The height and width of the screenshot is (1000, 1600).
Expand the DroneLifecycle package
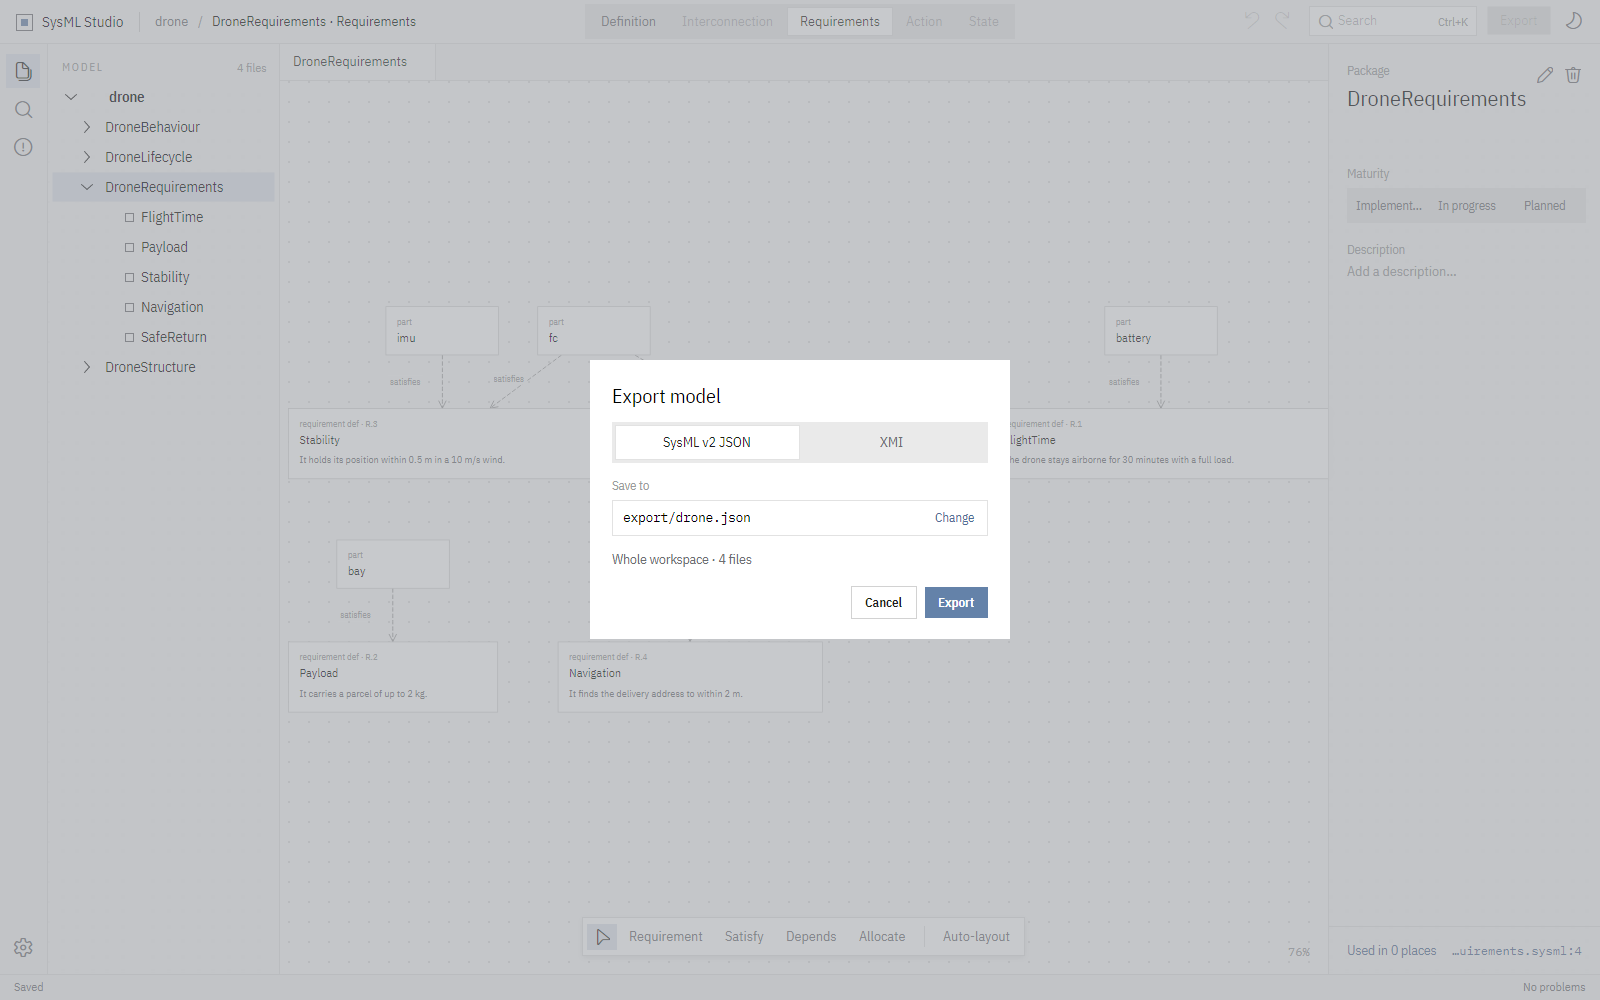click(x=87, y=157)
